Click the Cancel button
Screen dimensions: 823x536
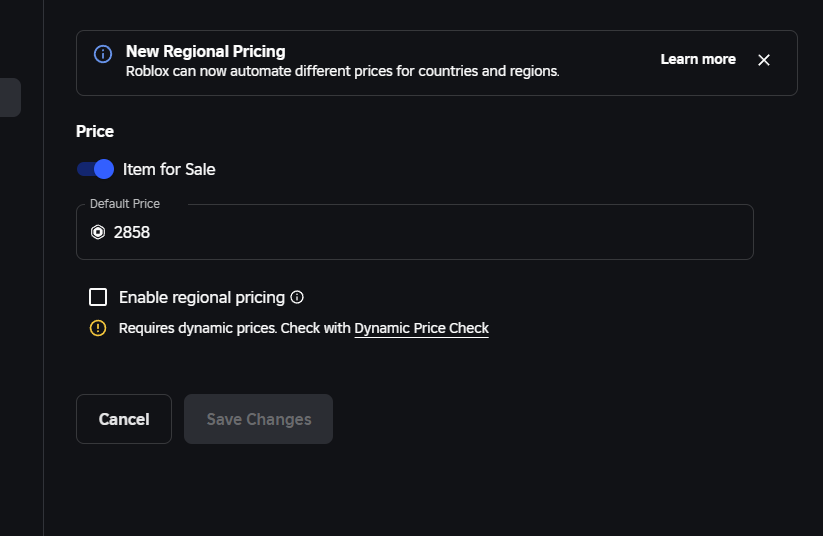click(124, 419)
